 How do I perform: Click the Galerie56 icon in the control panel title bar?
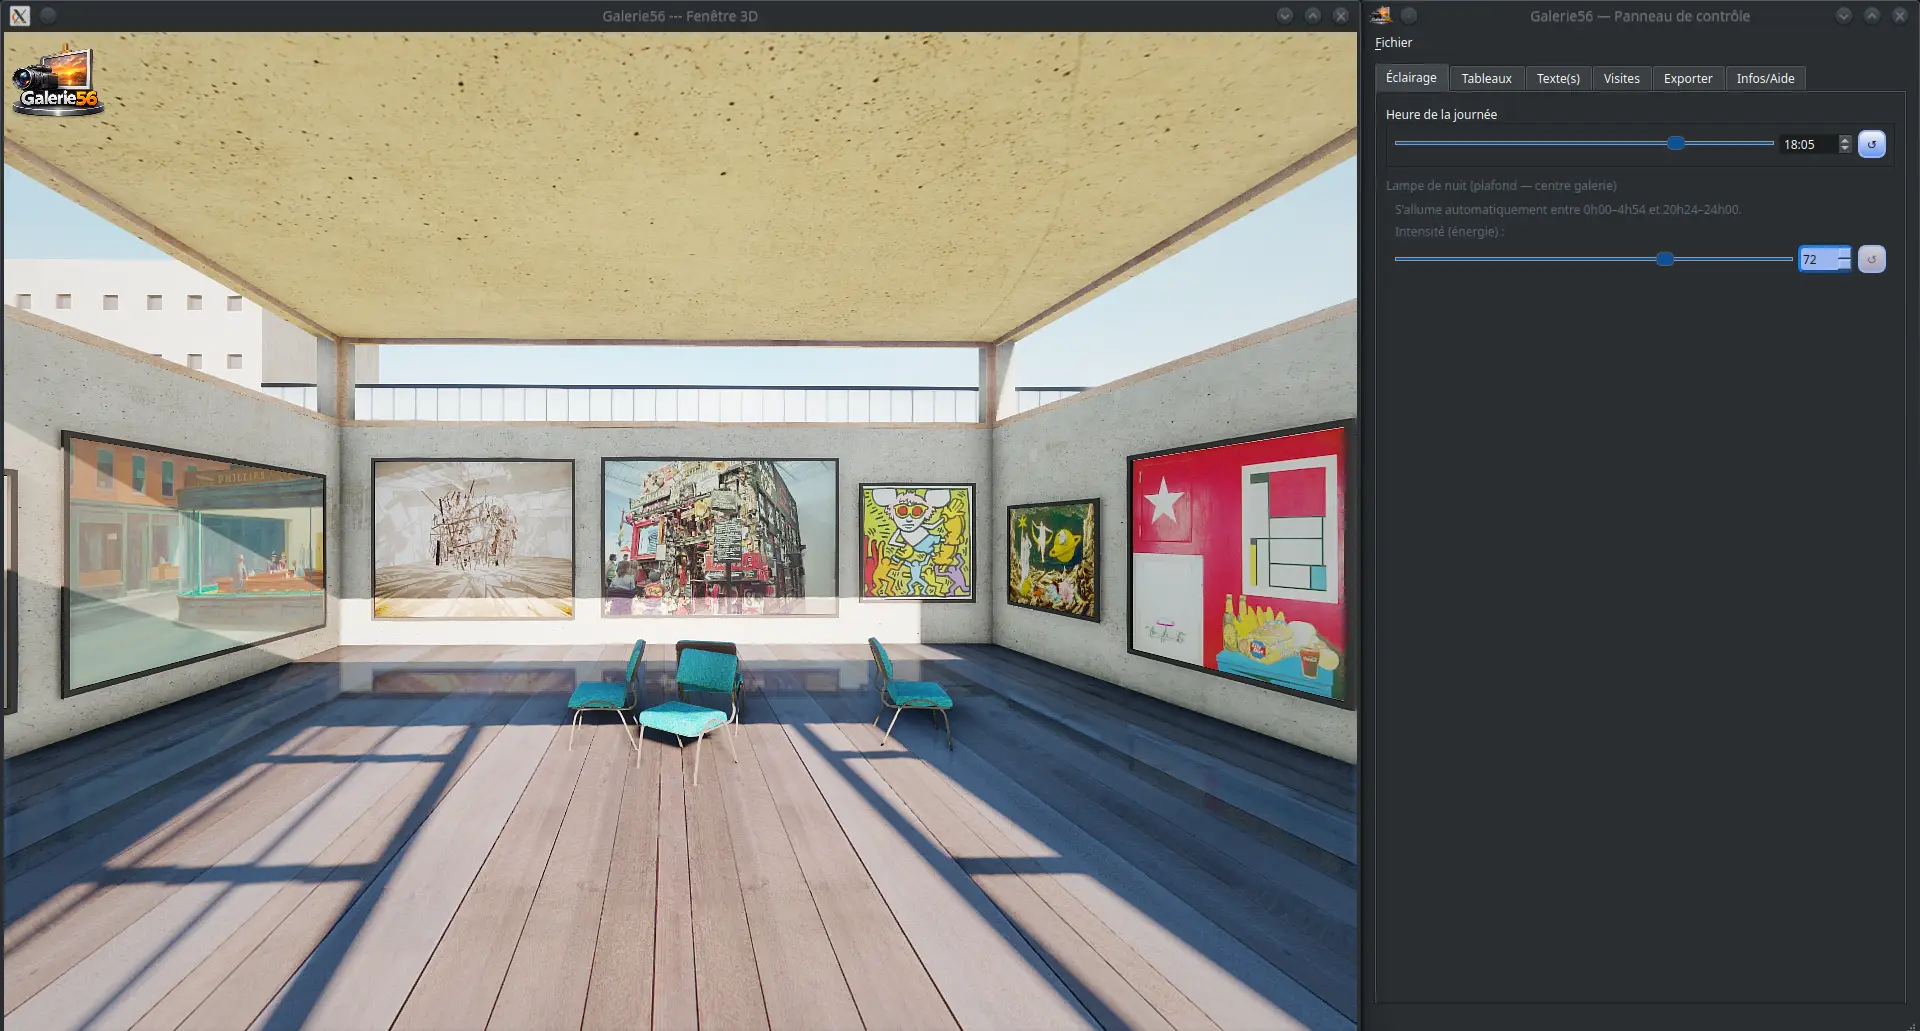1381,15
